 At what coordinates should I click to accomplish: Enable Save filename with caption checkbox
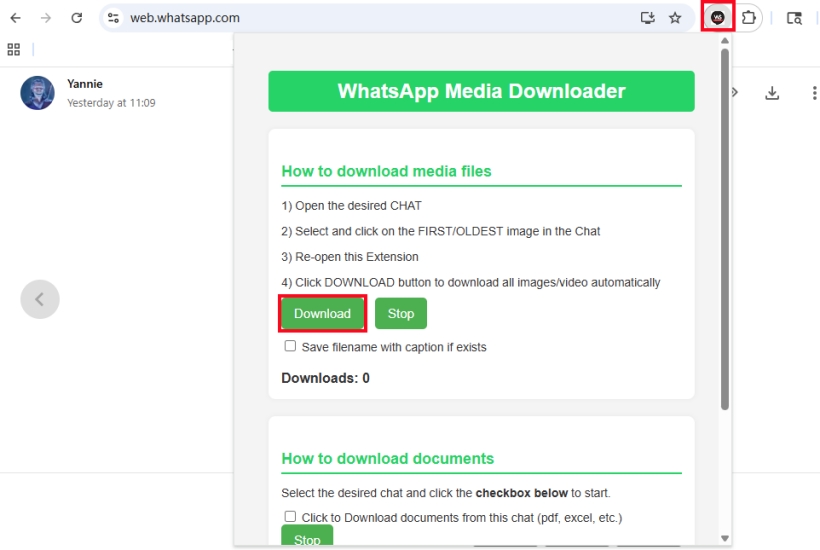[x=290, y=346]
